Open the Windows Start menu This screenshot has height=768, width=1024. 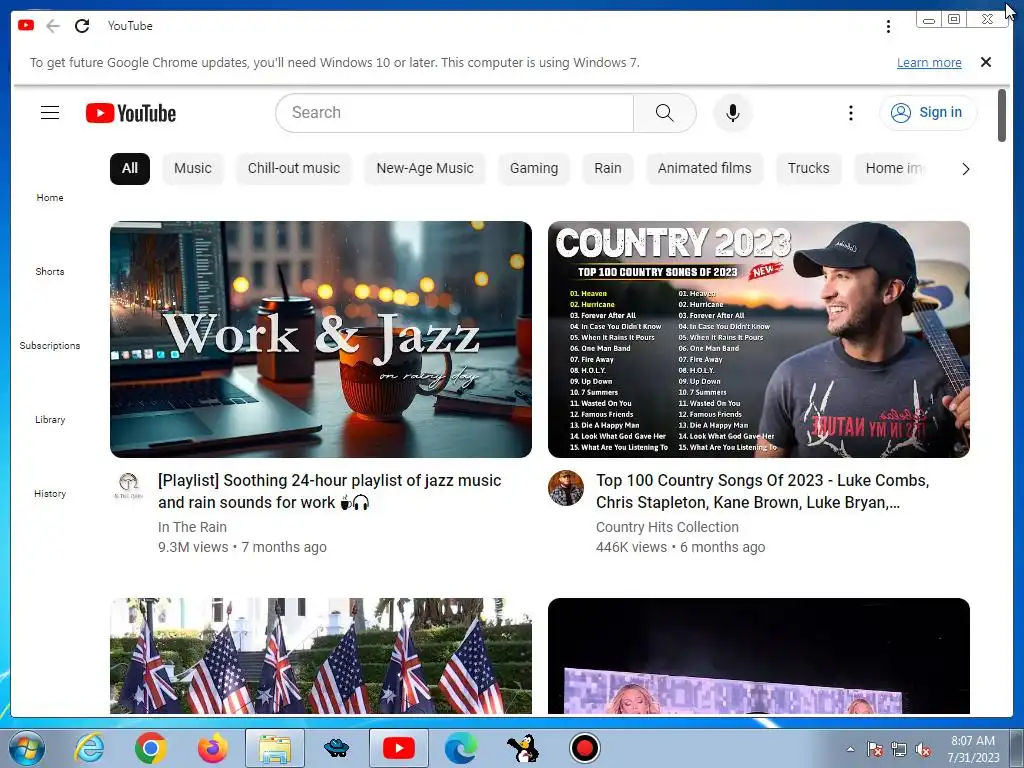[26, 748]
